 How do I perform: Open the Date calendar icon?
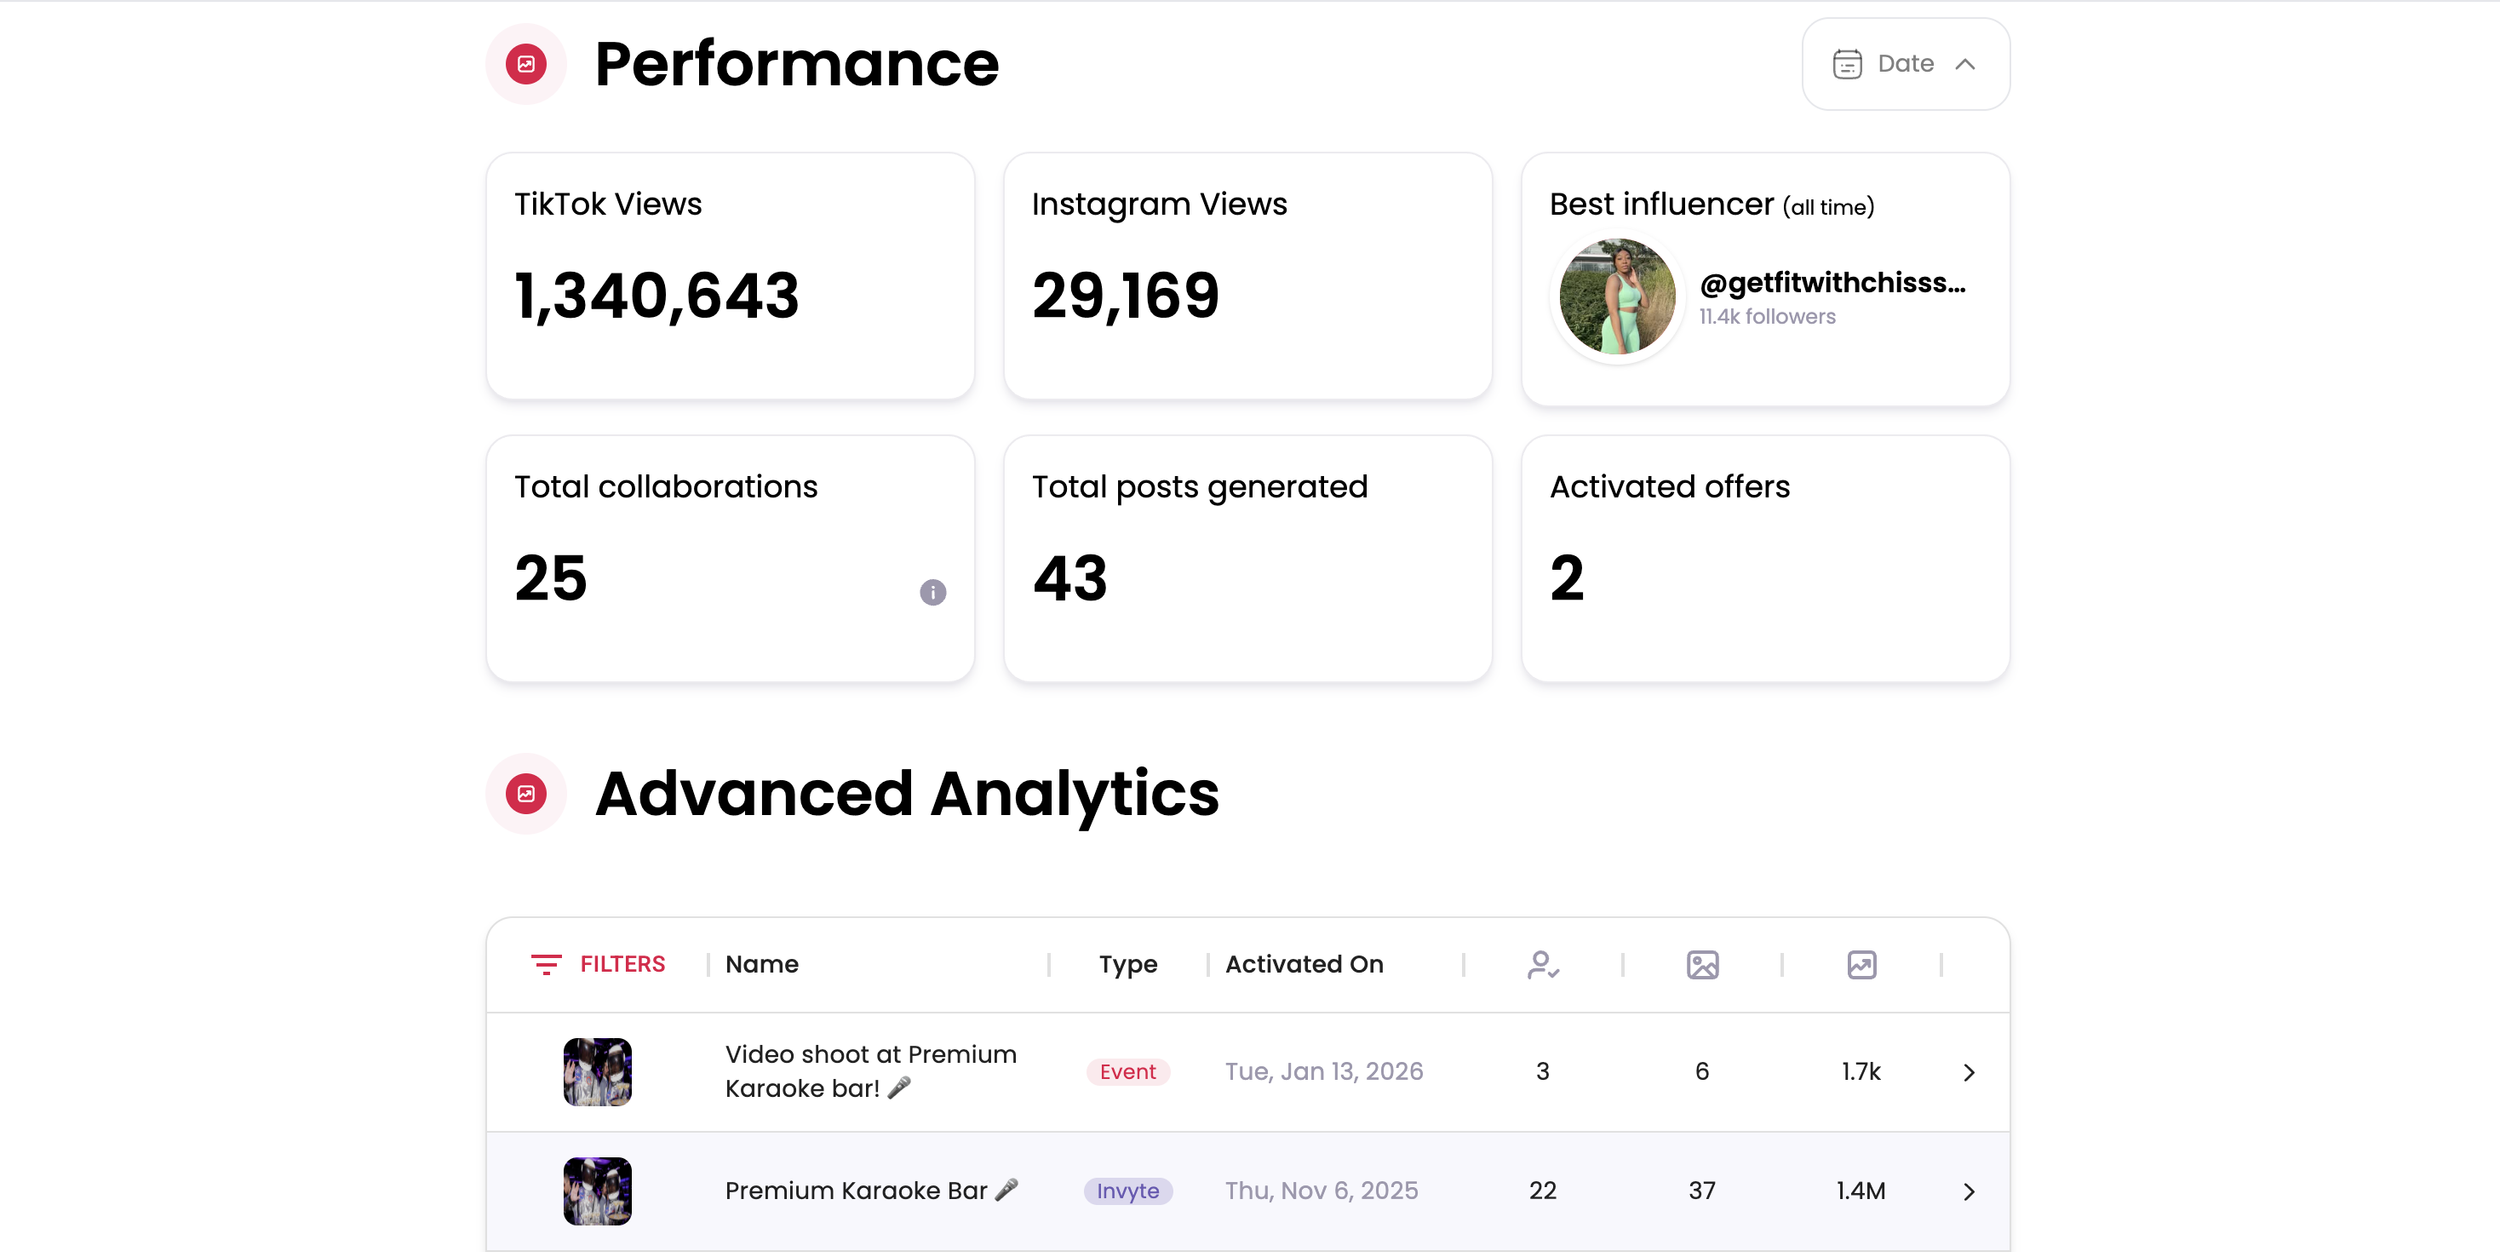coord(1846,63)
